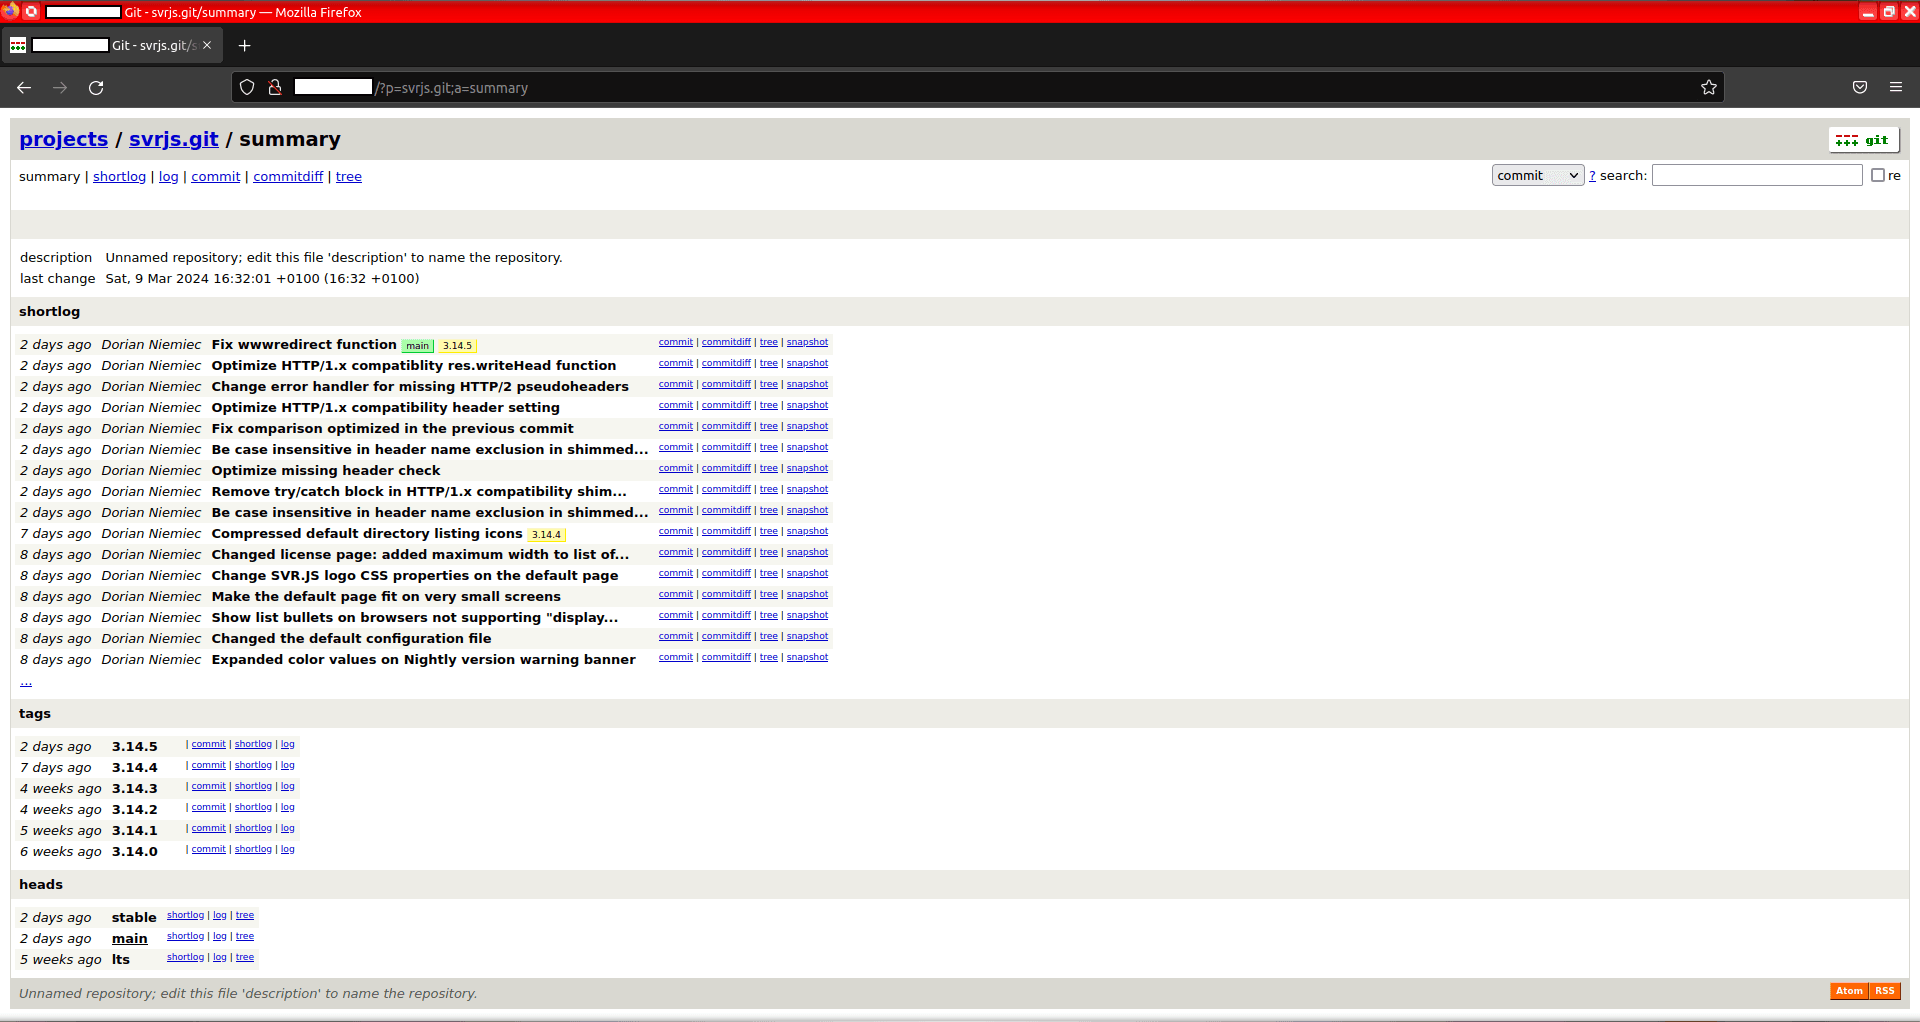Open the Pocket save icon
This screenshot has width=1920, height=1022.
click(x=1860, y=88)
